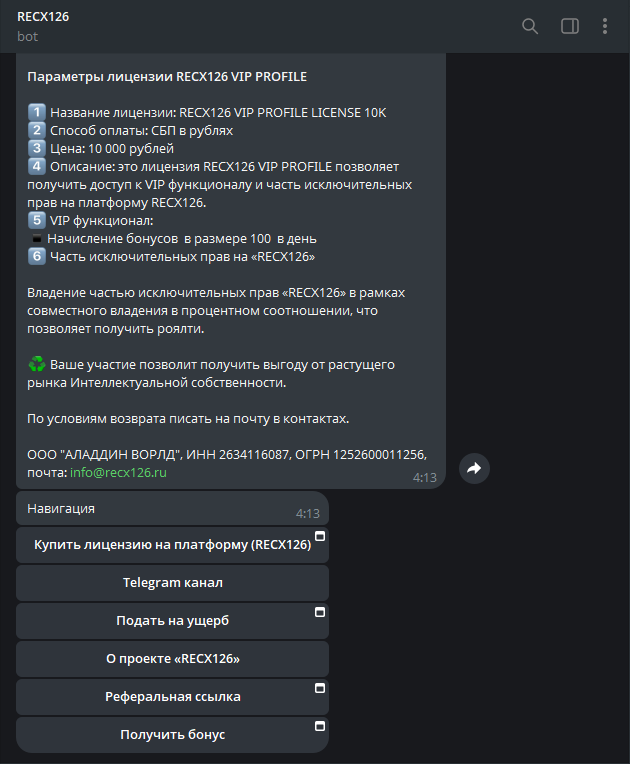This screenshot has width=630, height=764.
Task: Open the info@recx126.ru email link
Action: pos(118,472)
